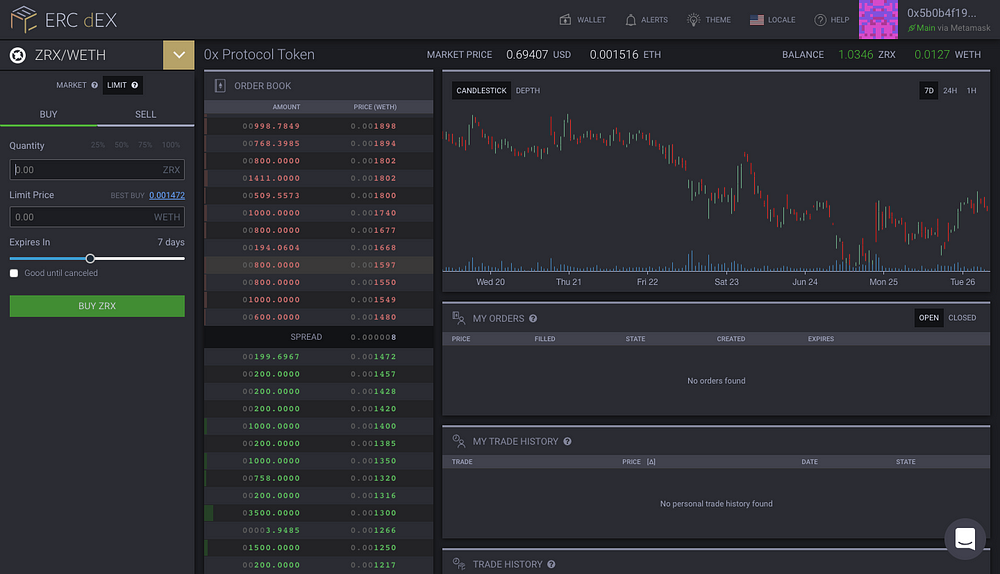Select sell order at price 0.001898
Screen dimensions: 1000x574
pyautogui.click(x=318, y=126)
